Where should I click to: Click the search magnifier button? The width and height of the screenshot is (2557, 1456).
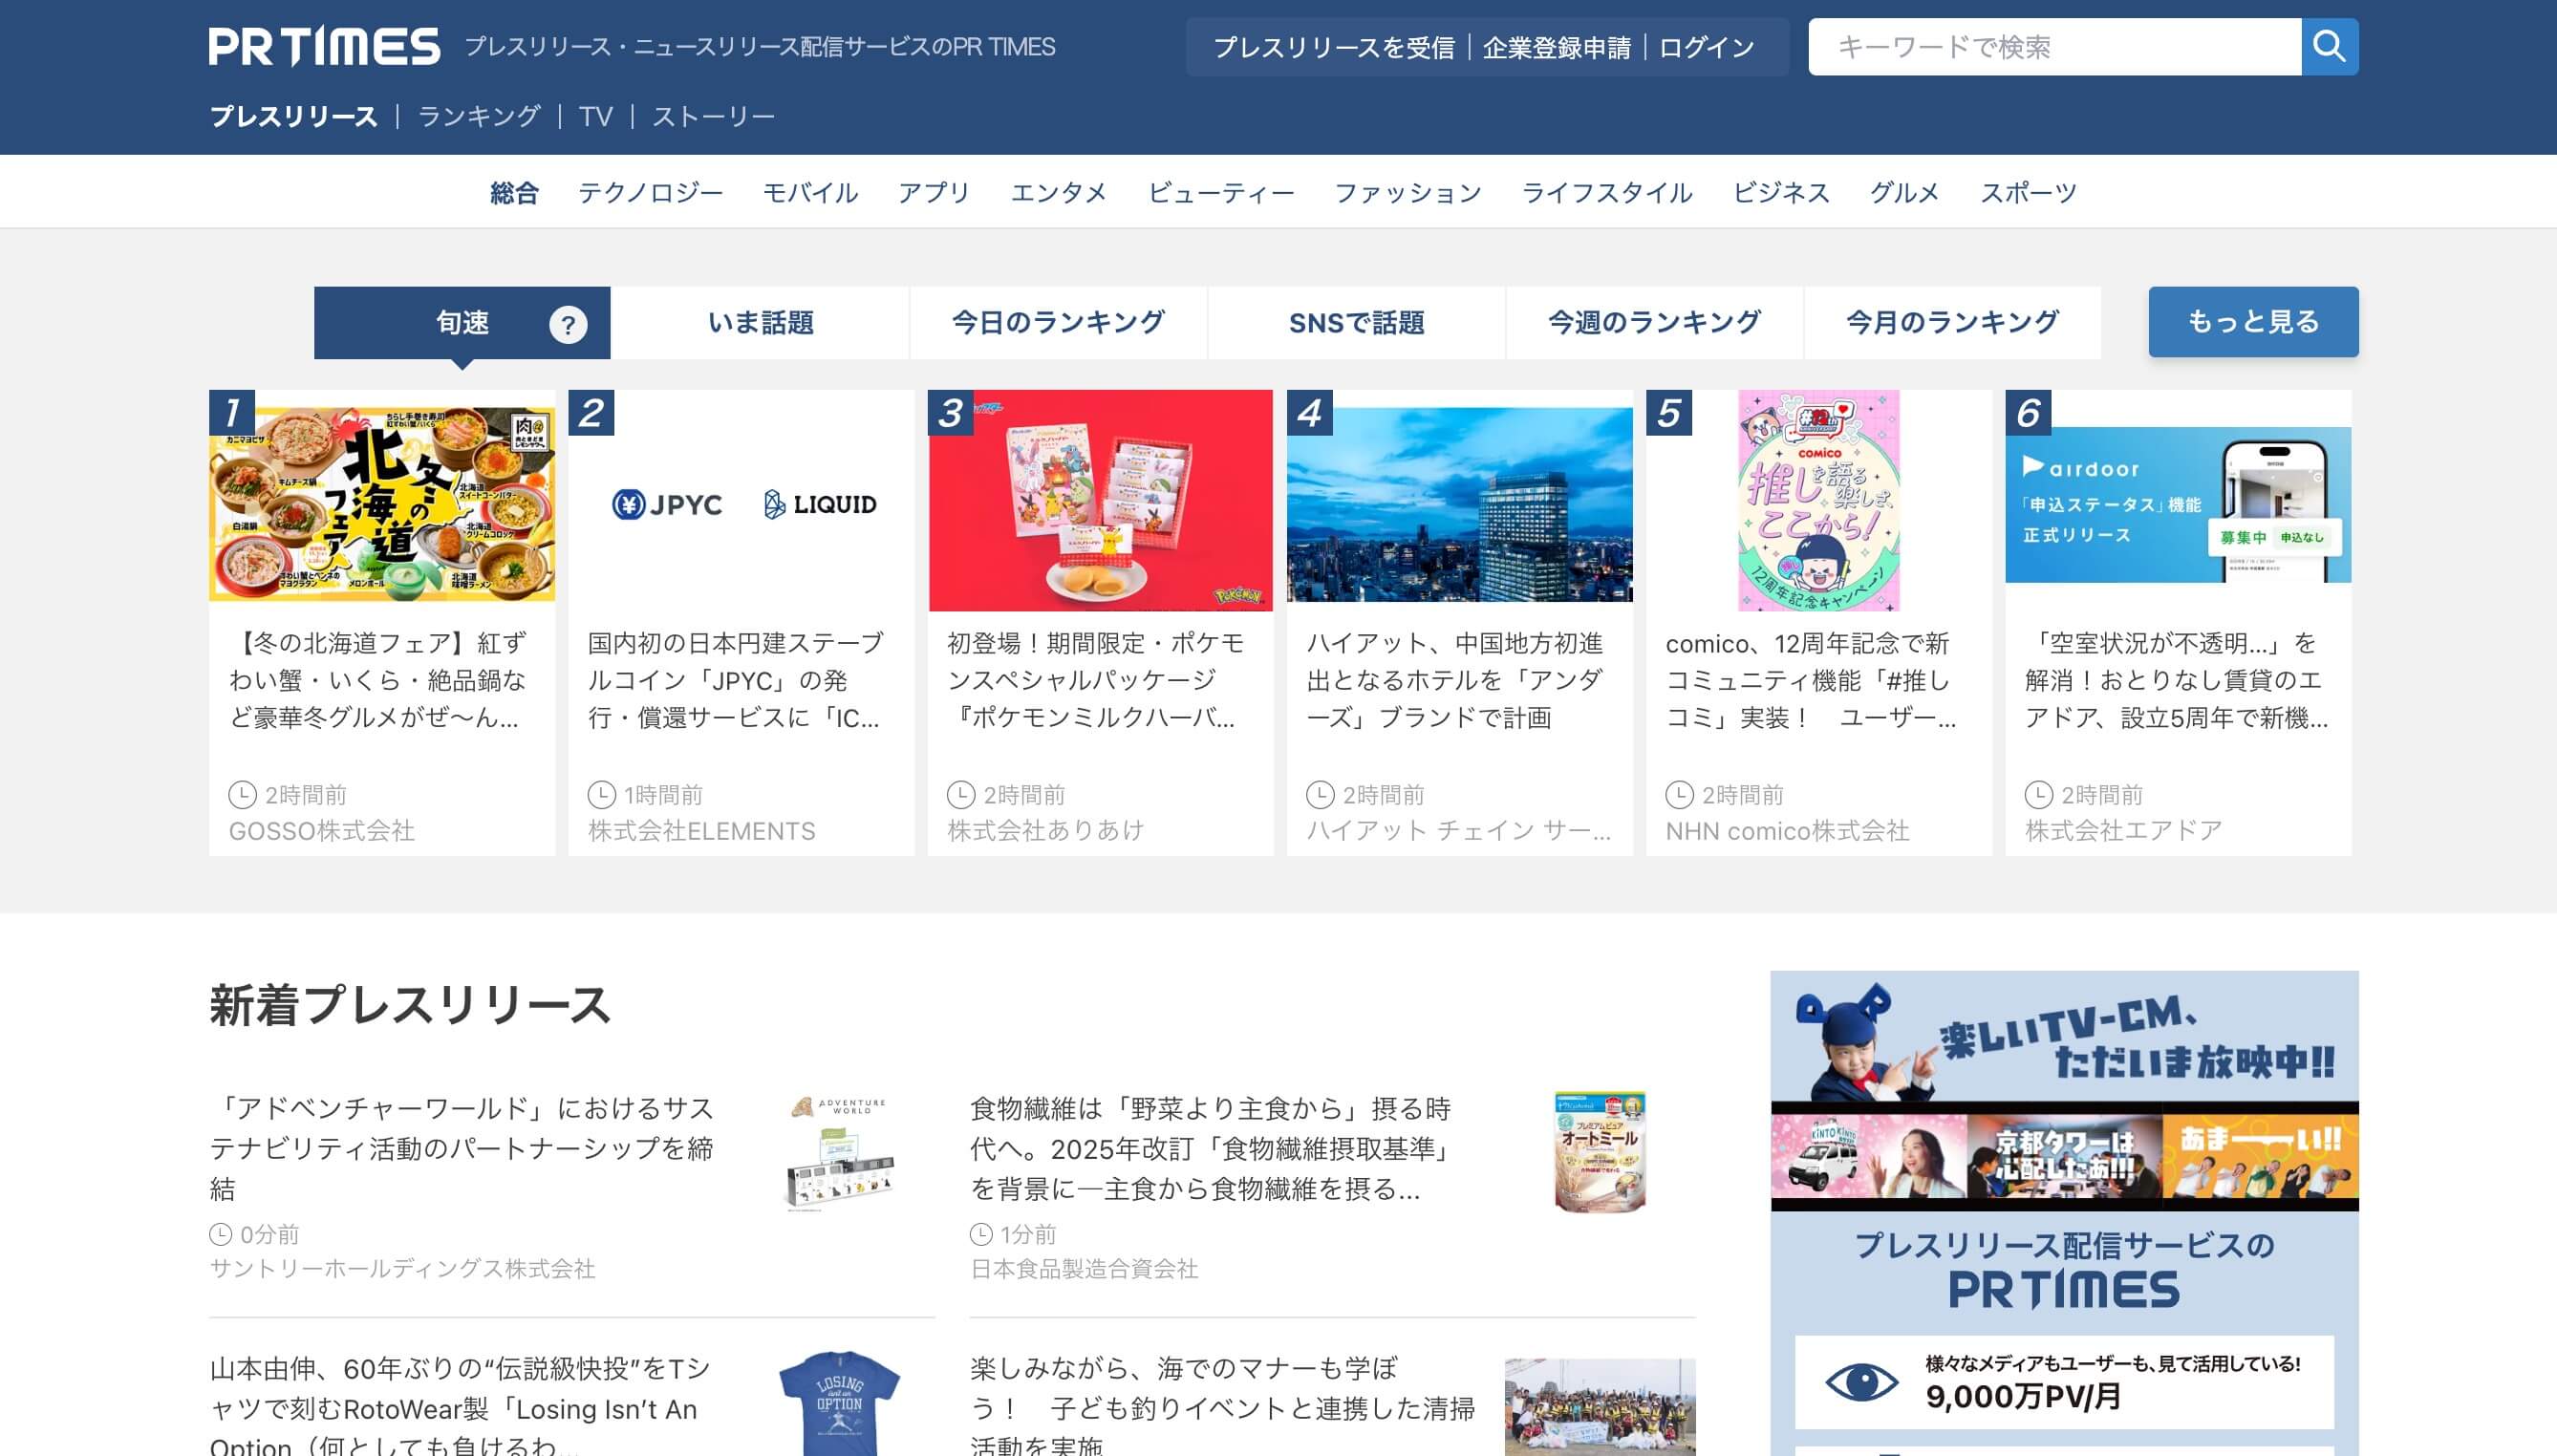(x=2329, y=47)
